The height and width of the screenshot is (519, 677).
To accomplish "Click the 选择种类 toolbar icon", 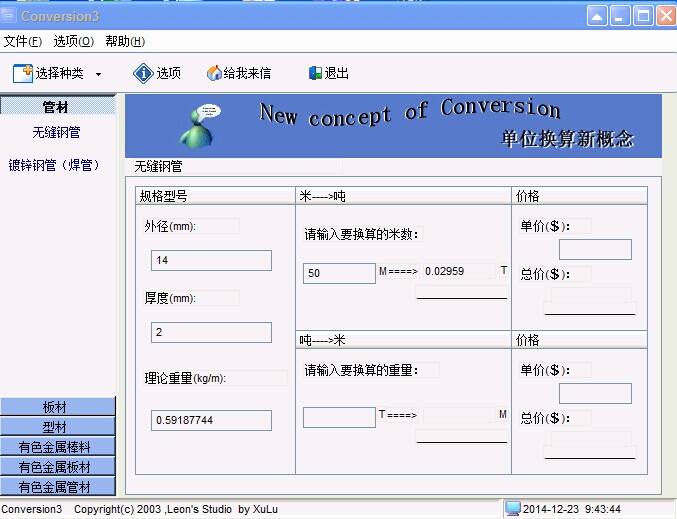I will click(x=23, y=73).
